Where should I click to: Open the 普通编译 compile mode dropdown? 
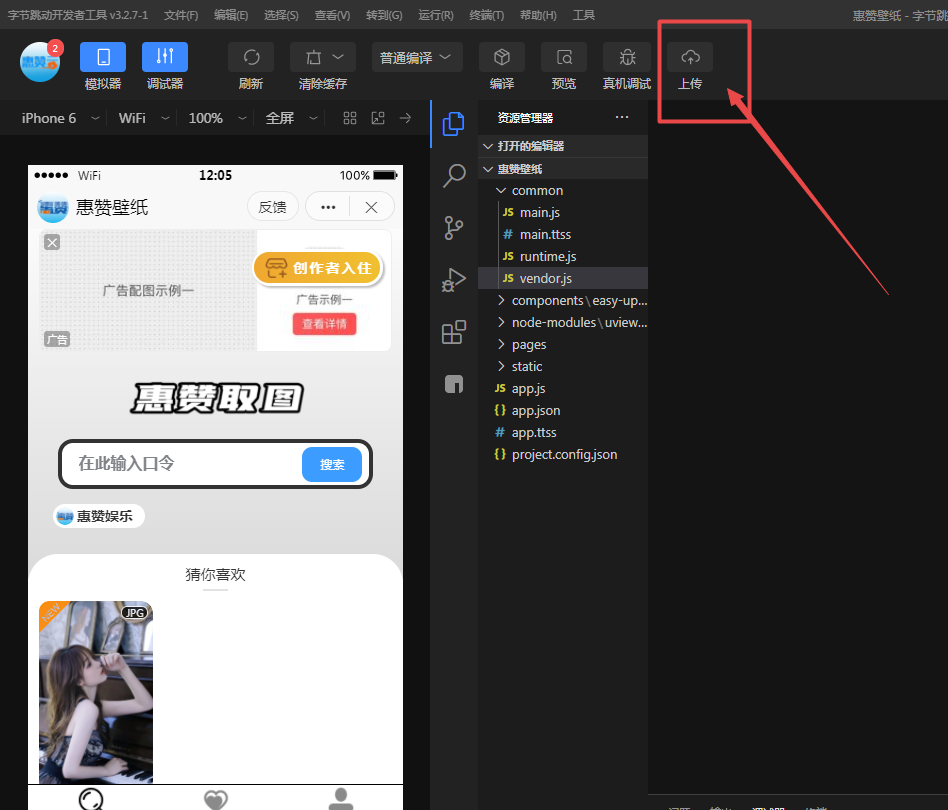tap(417, 57)
